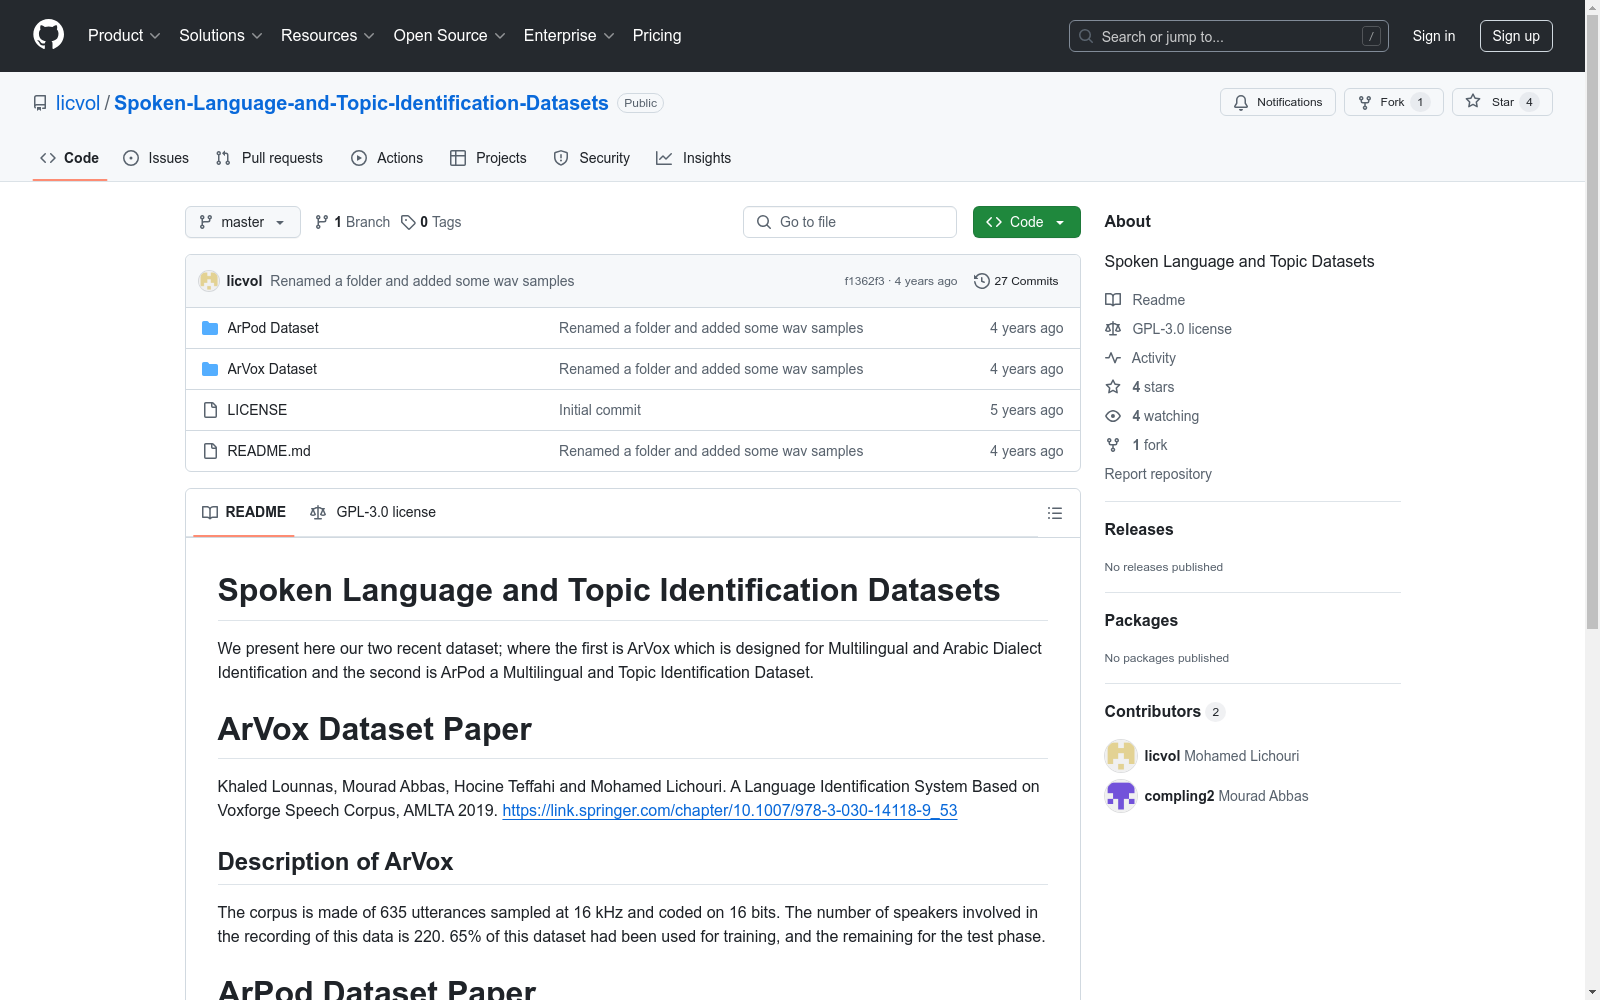View the repository Activity
The image size is (1600, 1000).
(x=1140, y=358)
